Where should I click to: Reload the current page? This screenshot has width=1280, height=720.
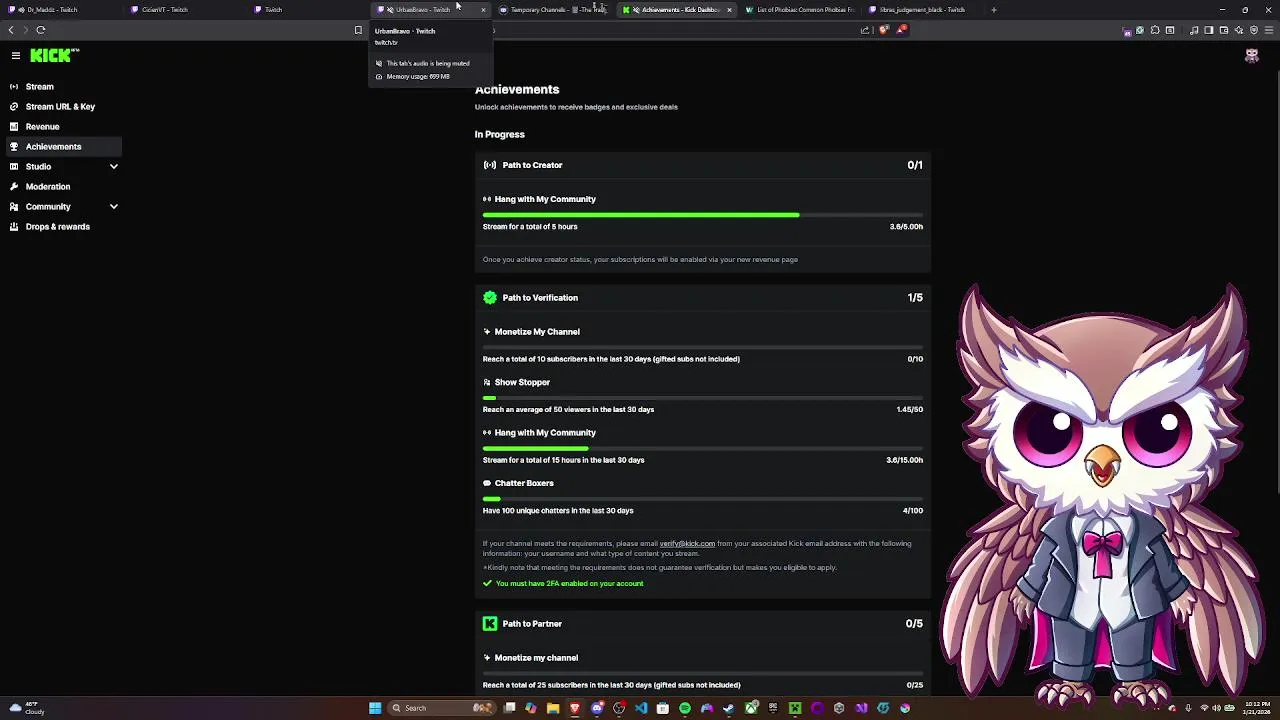click(41, 30)
